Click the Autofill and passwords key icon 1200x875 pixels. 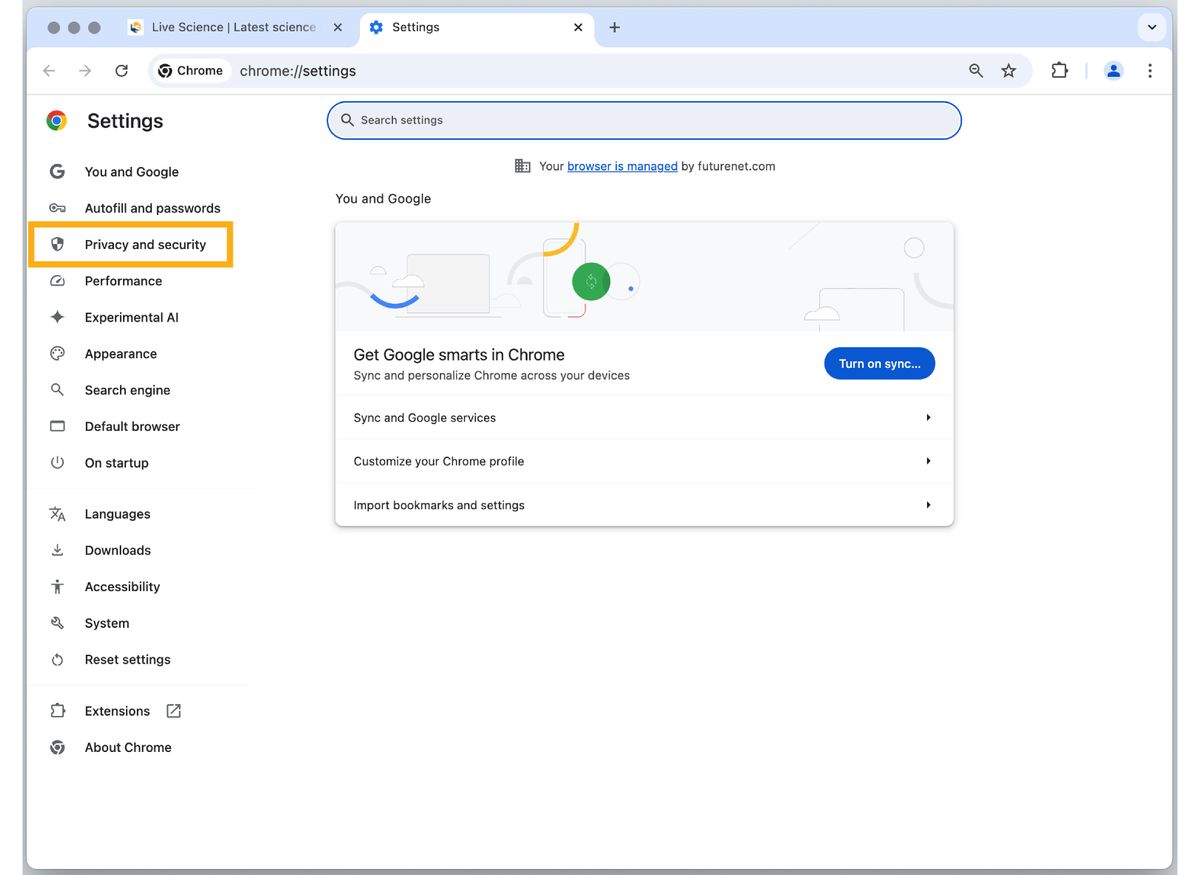[57, 208]
